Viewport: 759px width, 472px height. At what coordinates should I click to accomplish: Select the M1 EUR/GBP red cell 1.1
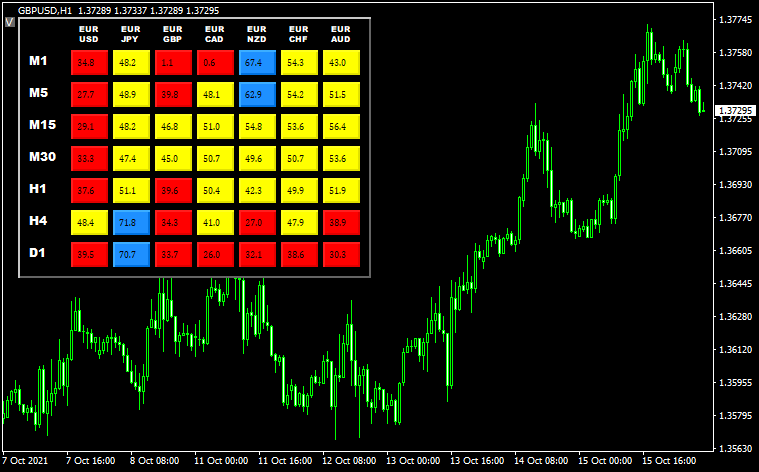171,62
